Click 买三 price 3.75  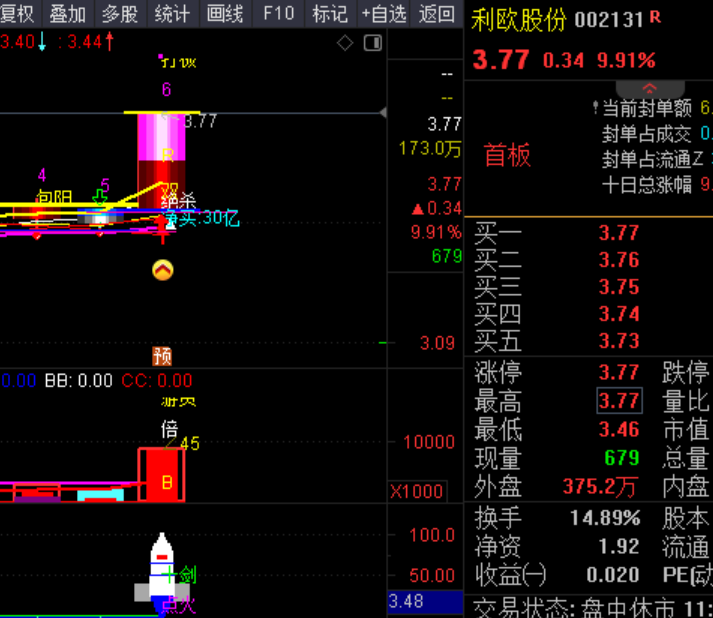point(619,286)
